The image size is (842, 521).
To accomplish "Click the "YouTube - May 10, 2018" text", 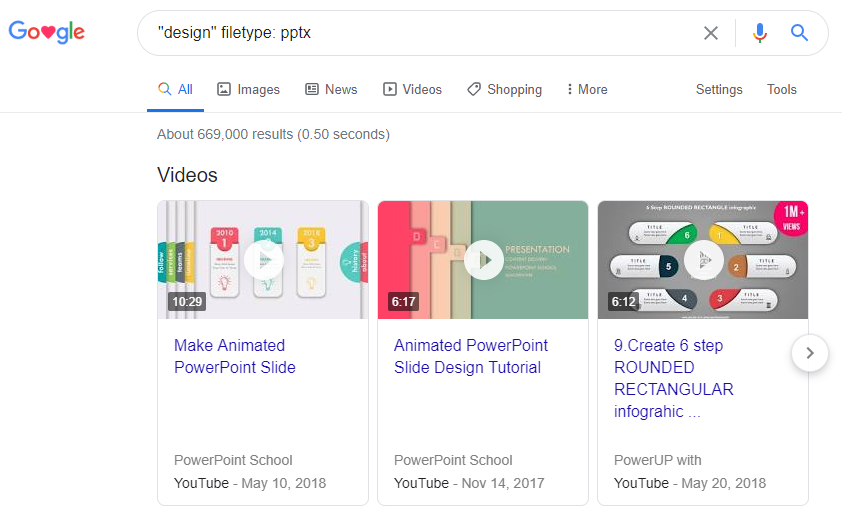I will point(250,483).
